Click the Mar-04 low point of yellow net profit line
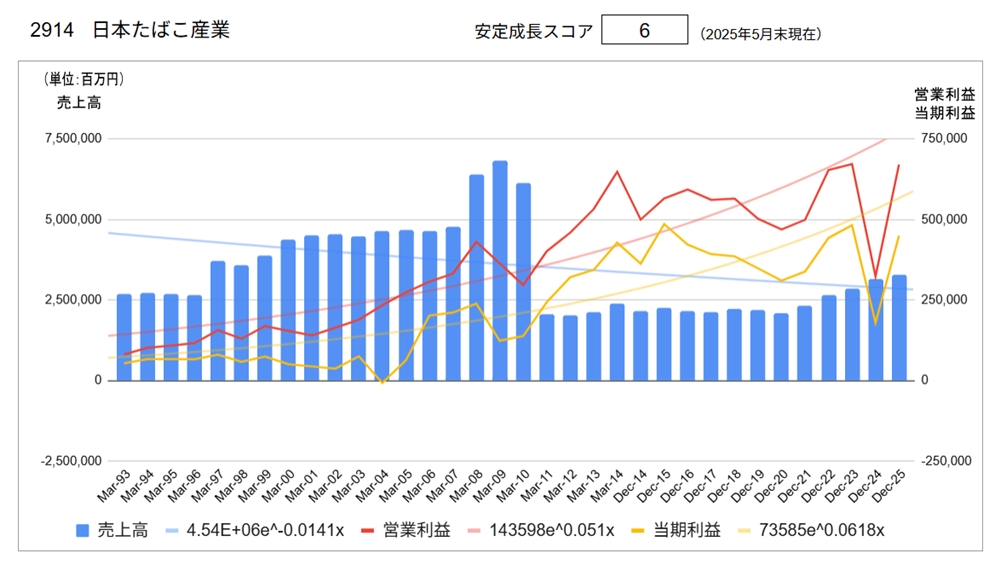The image size is (1000, 570). coord(383,383)
